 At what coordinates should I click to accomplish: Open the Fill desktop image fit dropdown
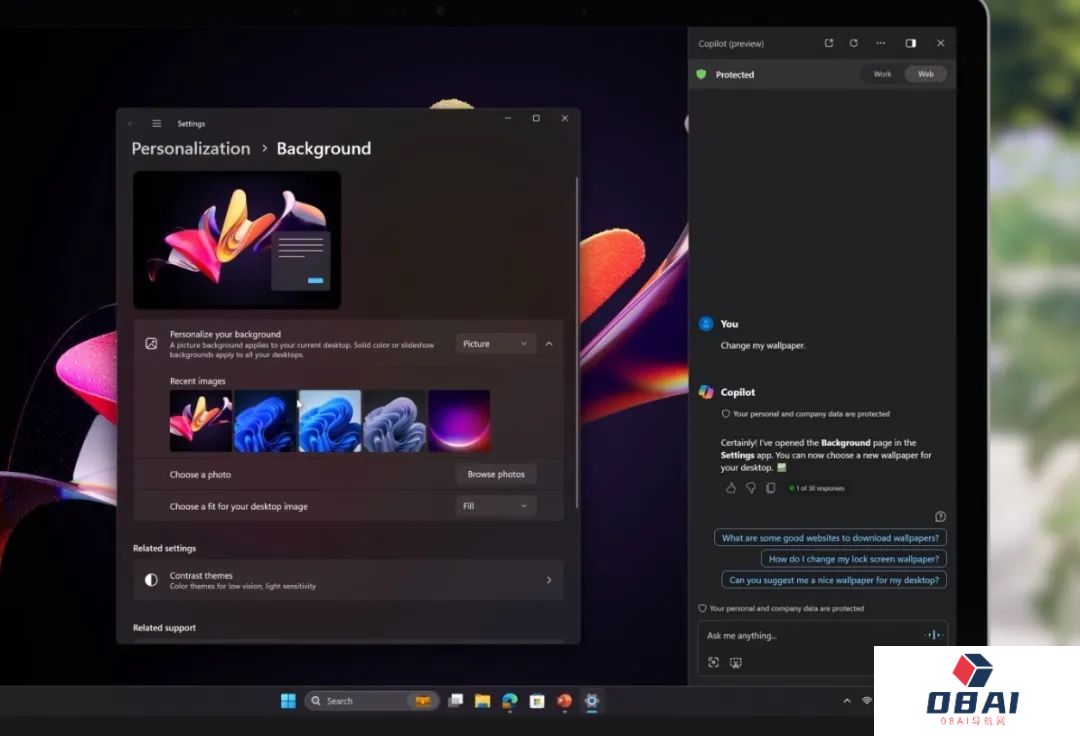tap(495, 506)
